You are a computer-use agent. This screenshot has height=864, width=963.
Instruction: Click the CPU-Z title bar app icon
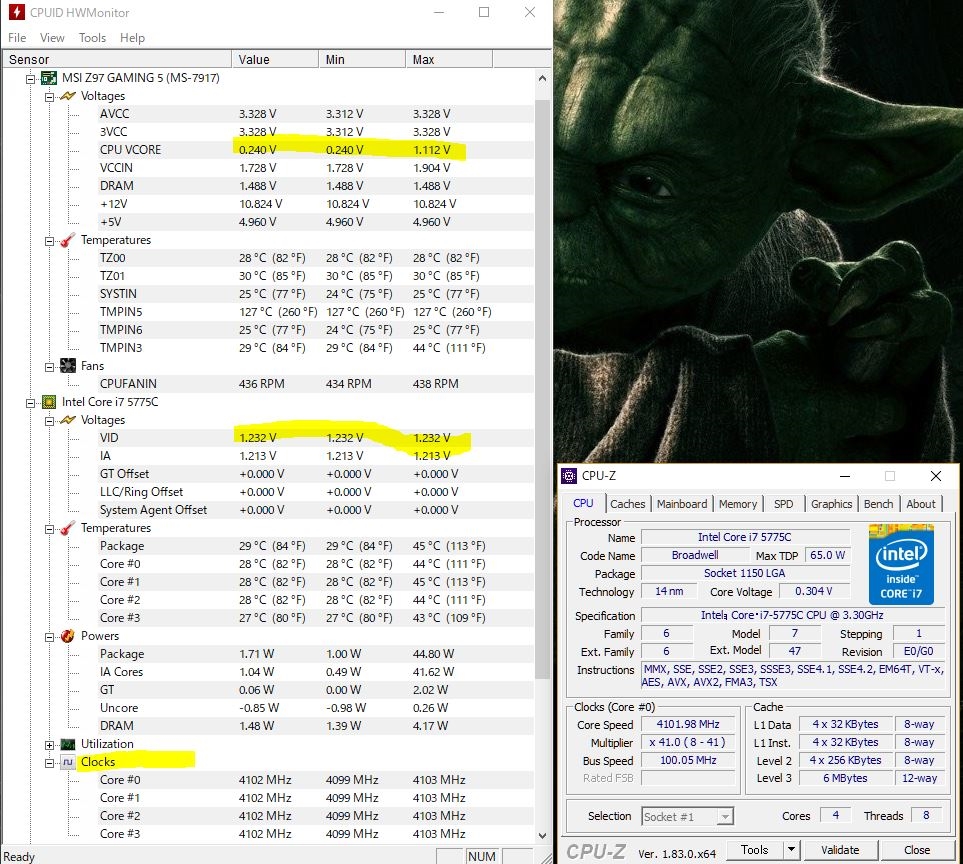tap(569, 476)
